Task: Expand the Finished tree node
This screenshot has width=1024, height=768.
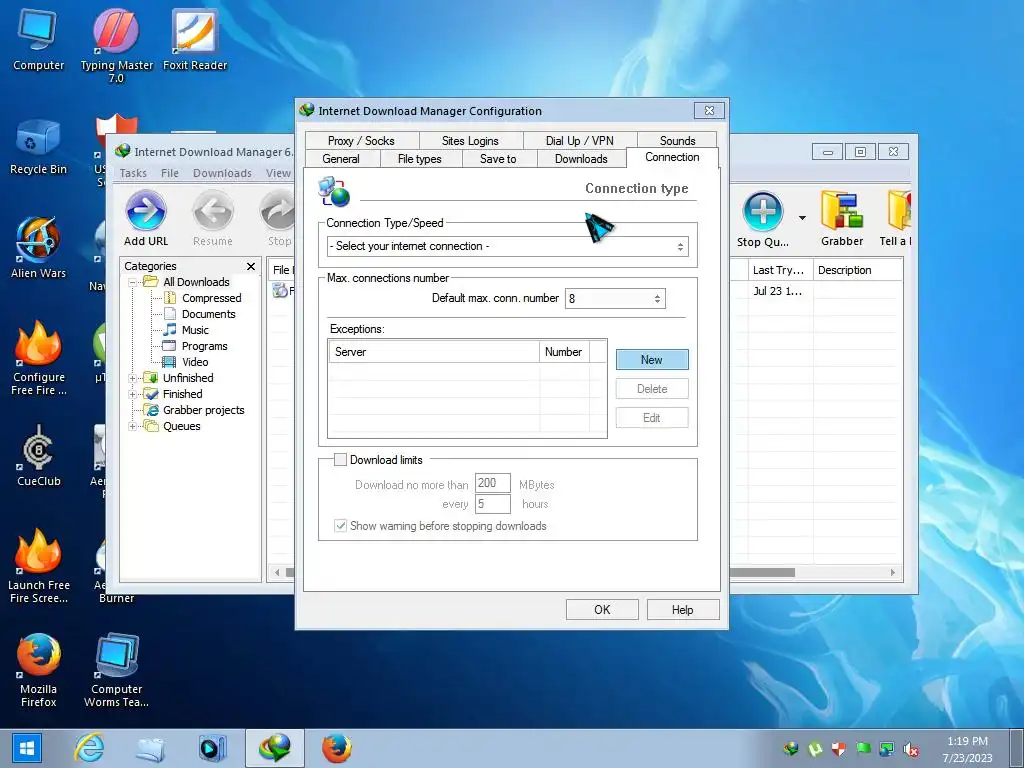Action: click(x=133, y=394)
